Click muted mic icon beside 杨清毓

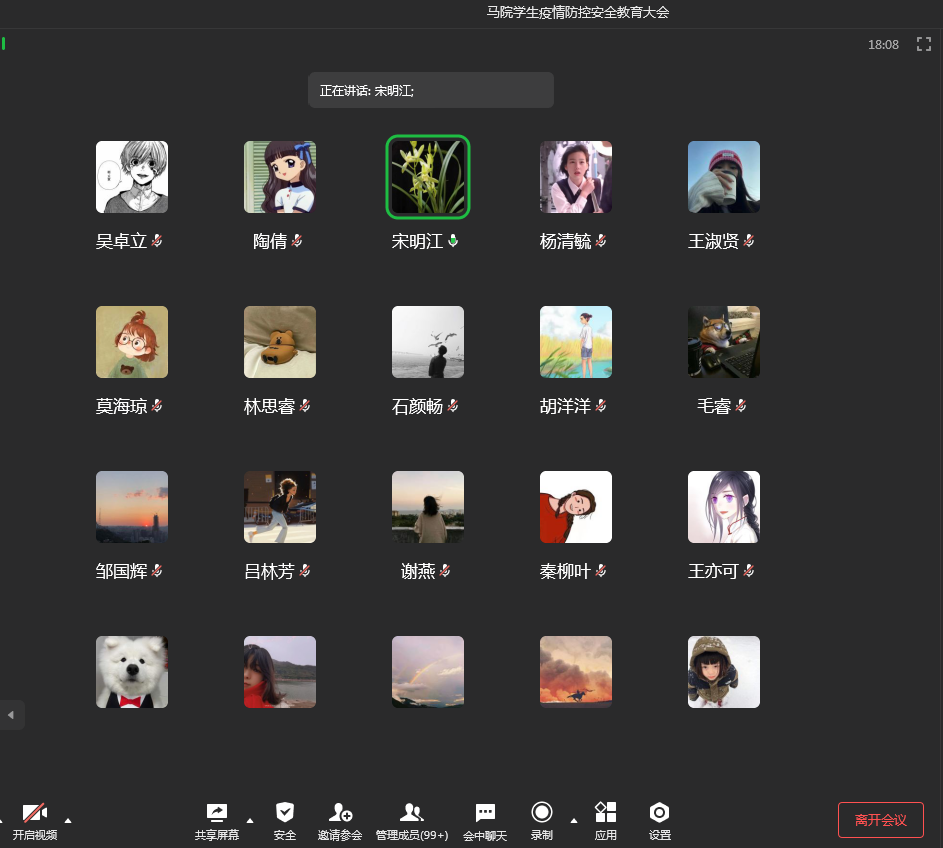pyautogui.click(x=601, y=241)
